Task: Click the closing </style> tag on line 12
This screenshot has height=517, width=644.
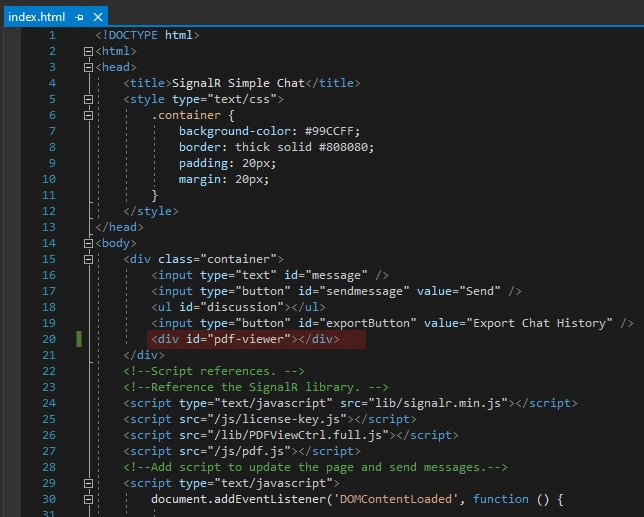Action: (x=151, y=211)
